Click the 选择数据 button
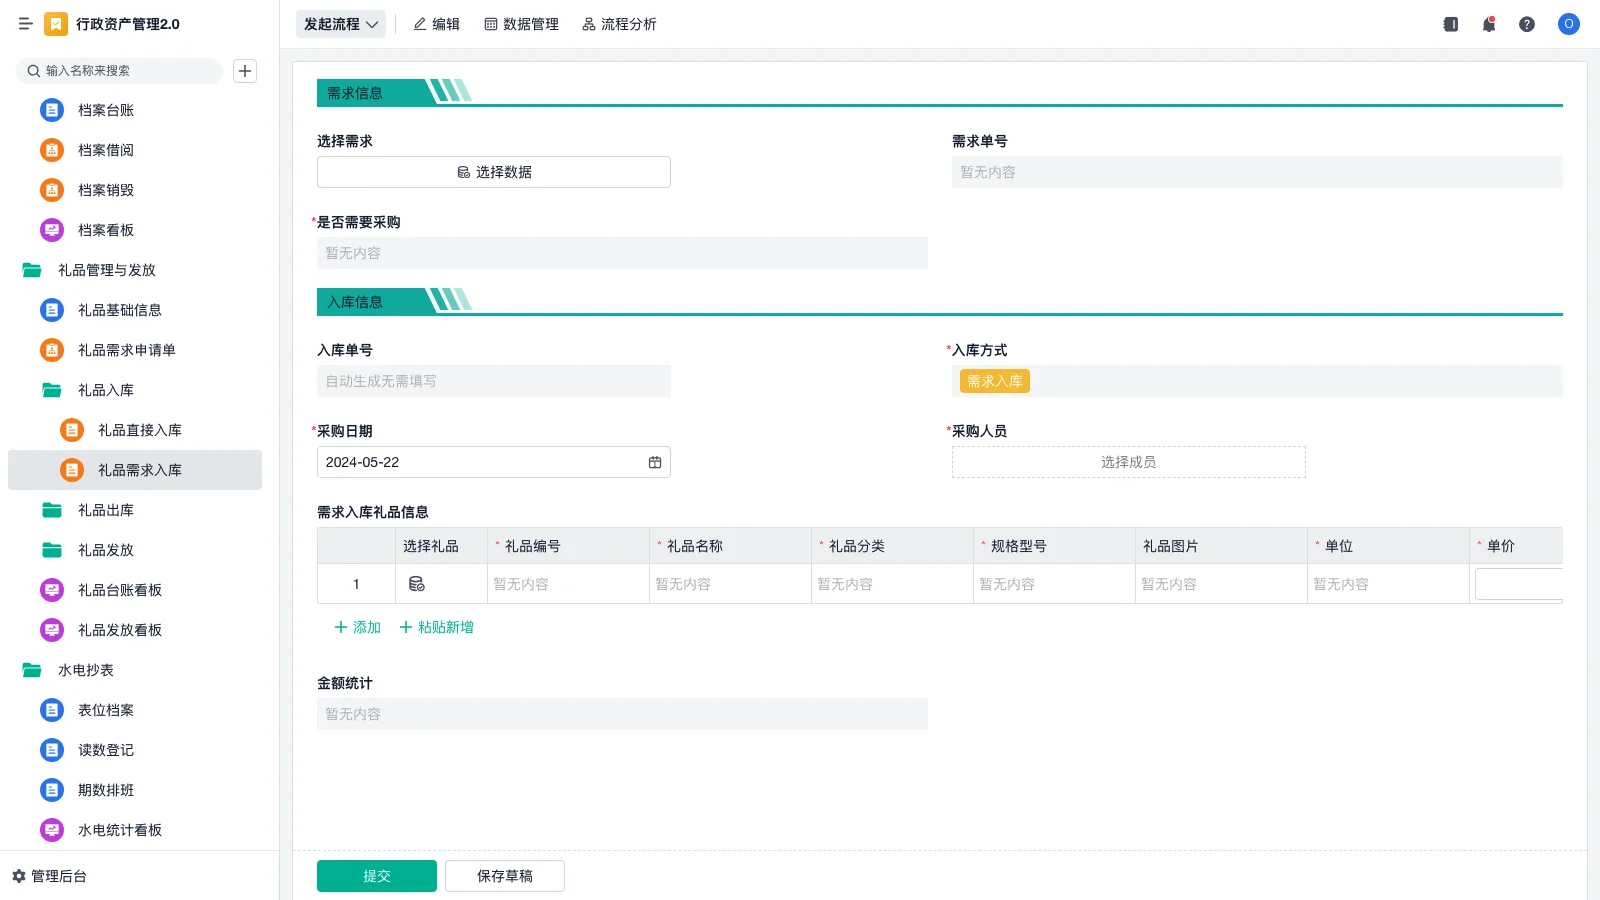This screenshot has width=1600, height=900. pos(494,172)
